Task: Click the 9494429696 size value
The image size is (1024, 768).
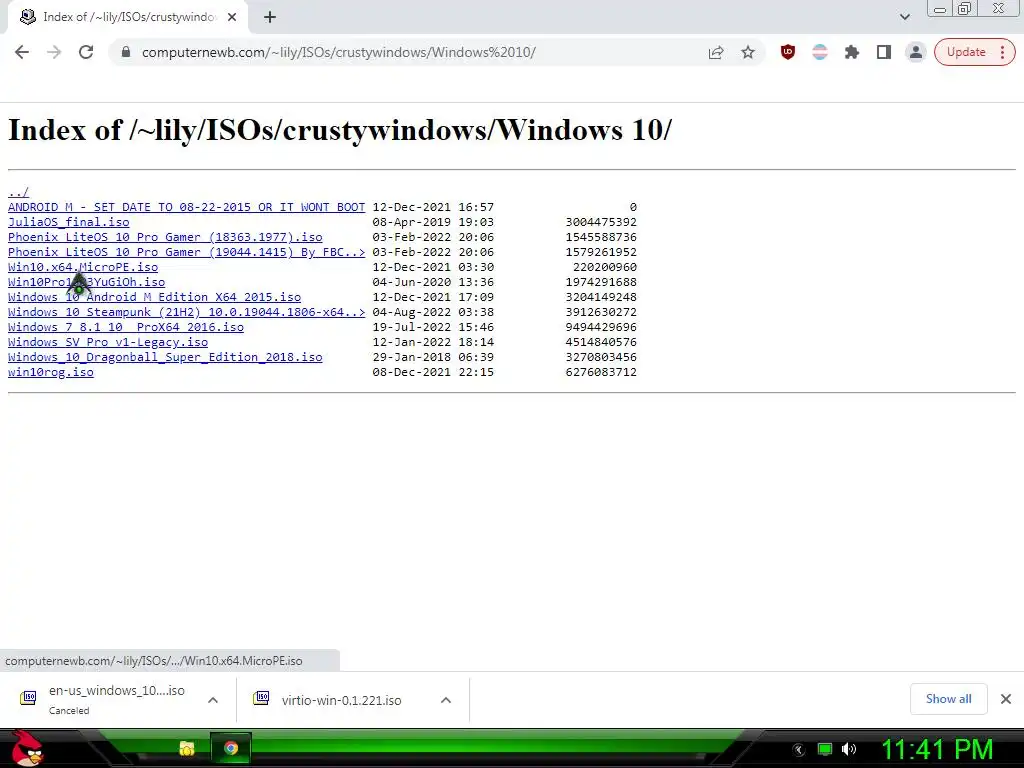Action: pyautogui.click(x=601, y=327)
